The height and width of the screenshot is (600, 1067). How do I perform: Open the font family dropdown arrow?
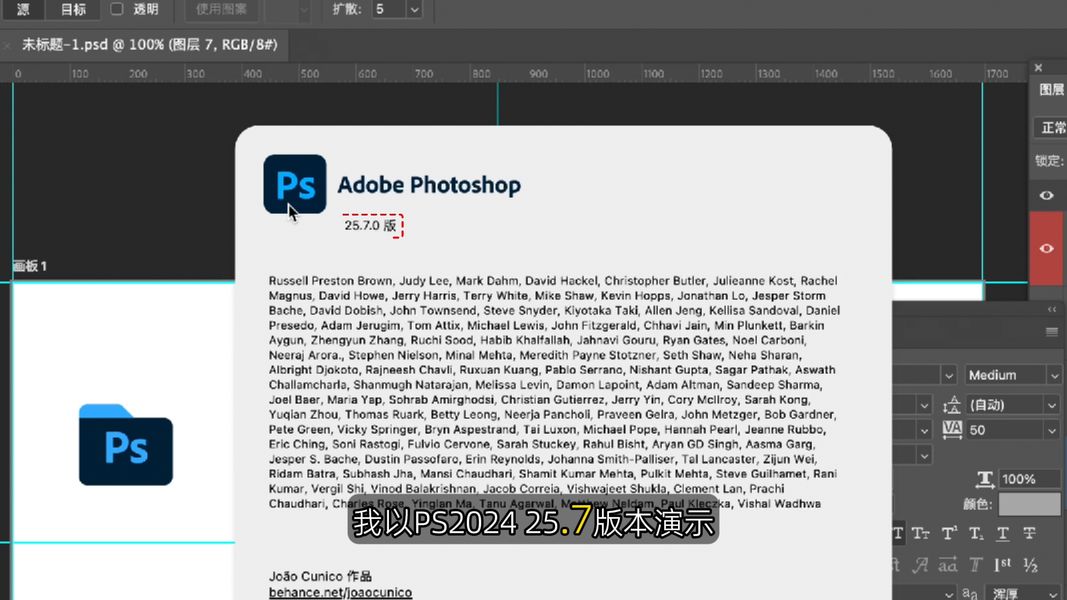click(x=949, y=375)
